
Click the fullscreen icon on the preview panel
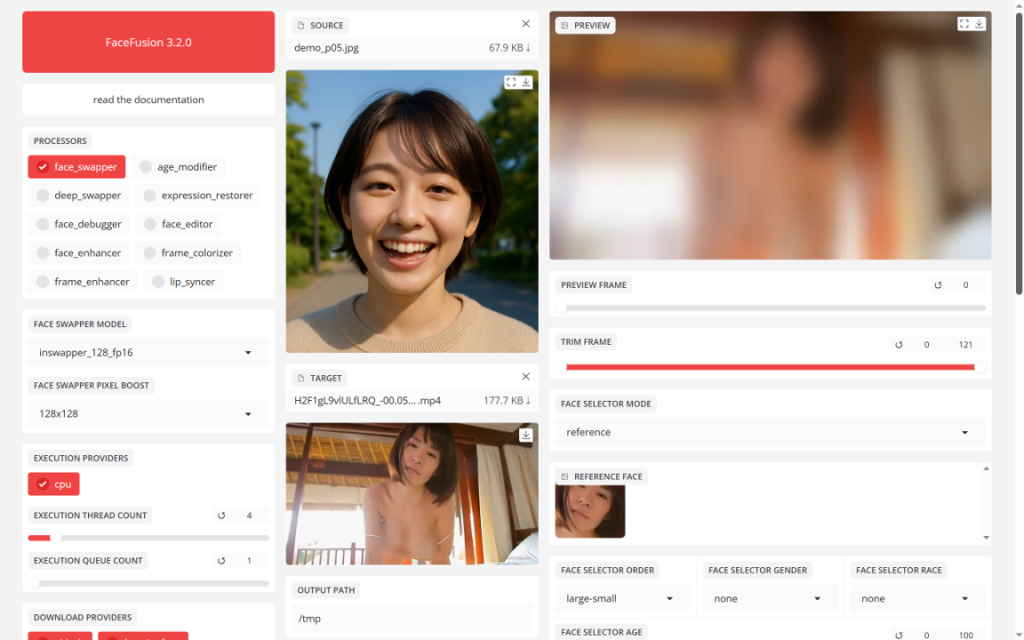[x=962, y=23]
